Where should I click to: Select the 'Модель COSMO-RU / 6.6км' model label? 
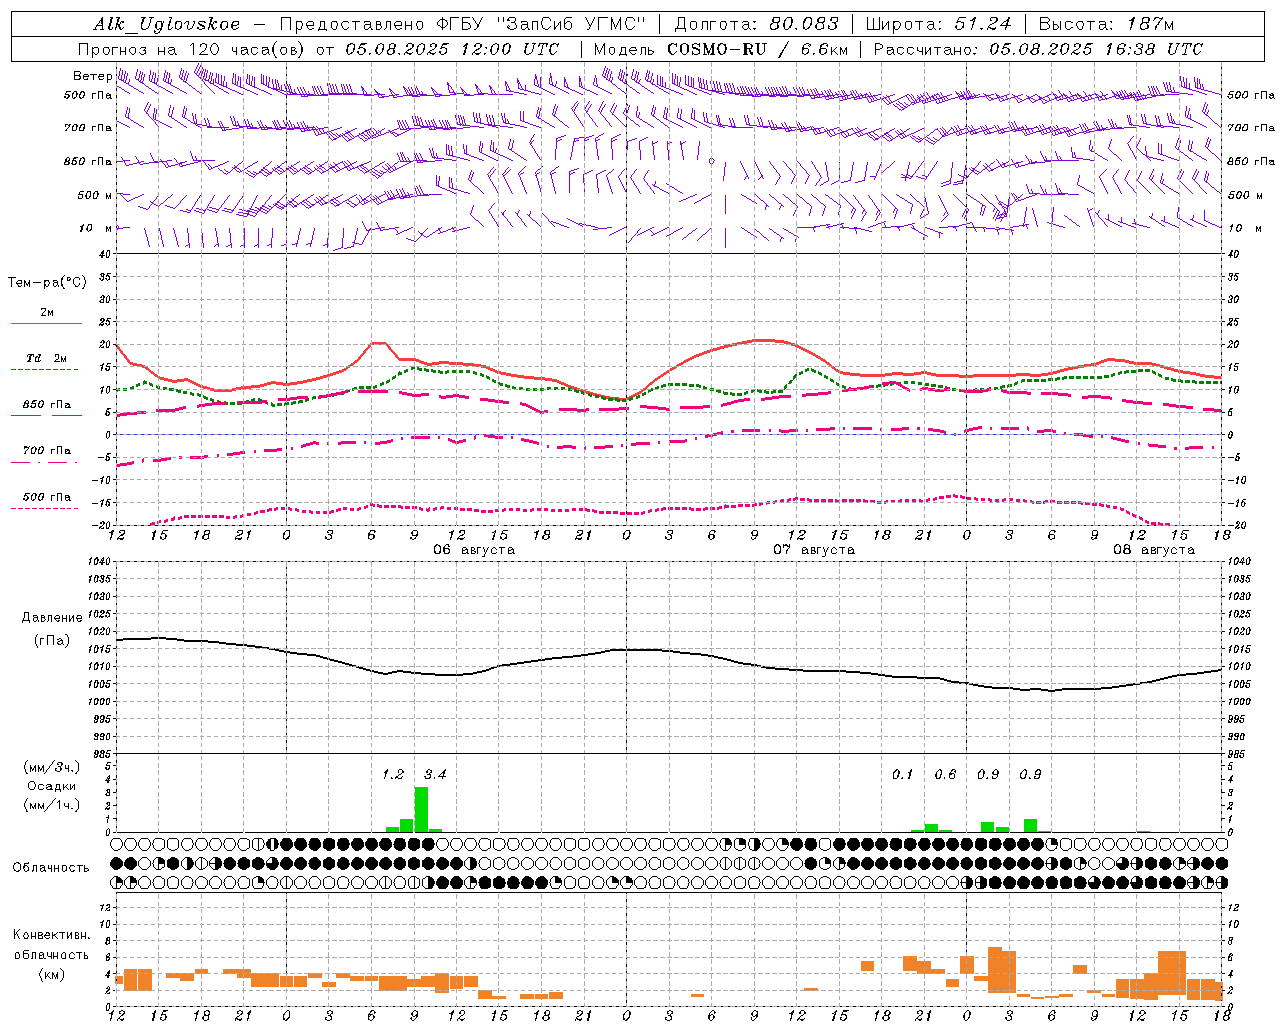pyautogui.click(x=720, y=49)
